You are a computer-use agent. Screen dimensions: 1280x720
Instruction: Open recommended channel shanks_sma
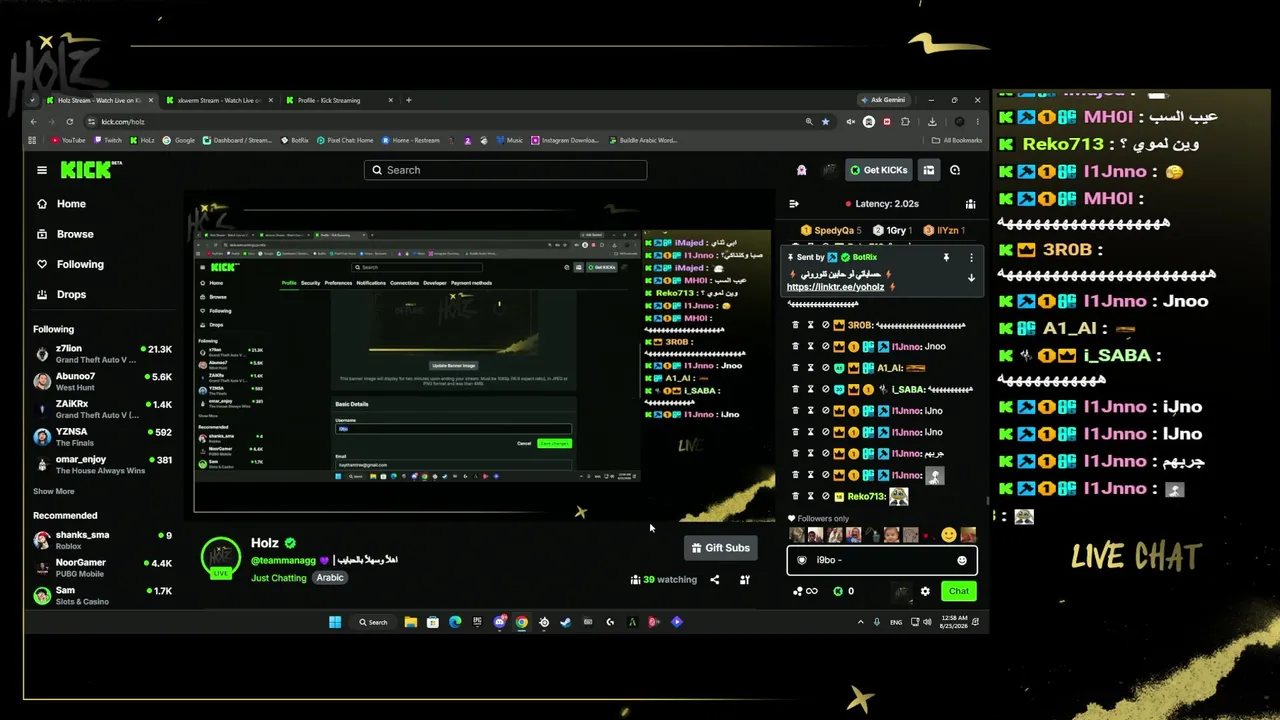click(x=102, y=540)
